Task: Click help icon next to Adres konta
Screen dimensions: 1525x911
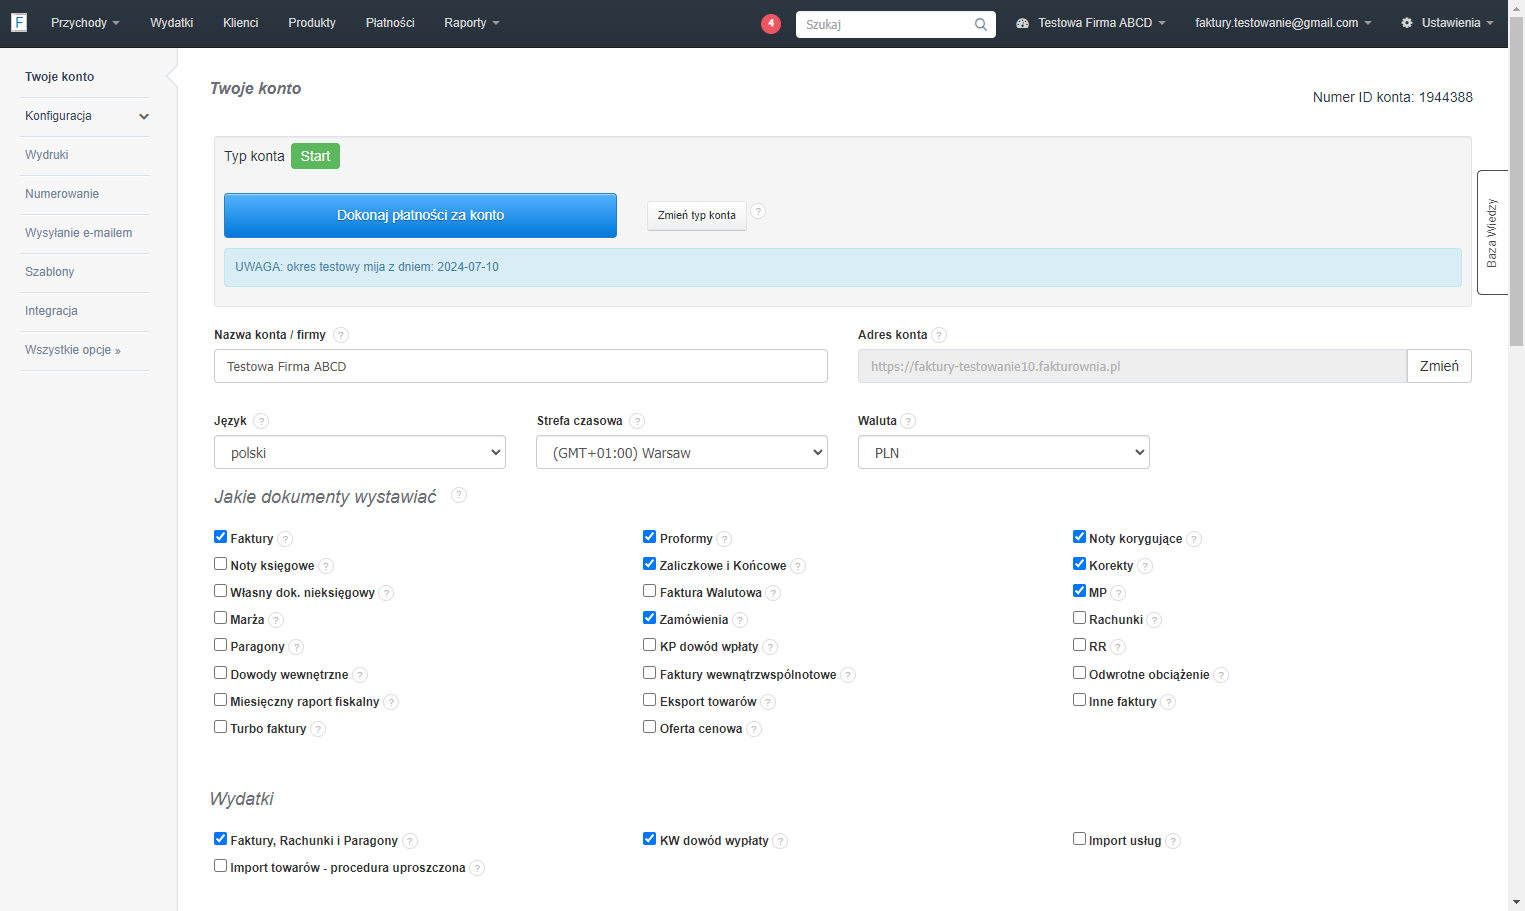Action: coord(939,335)
